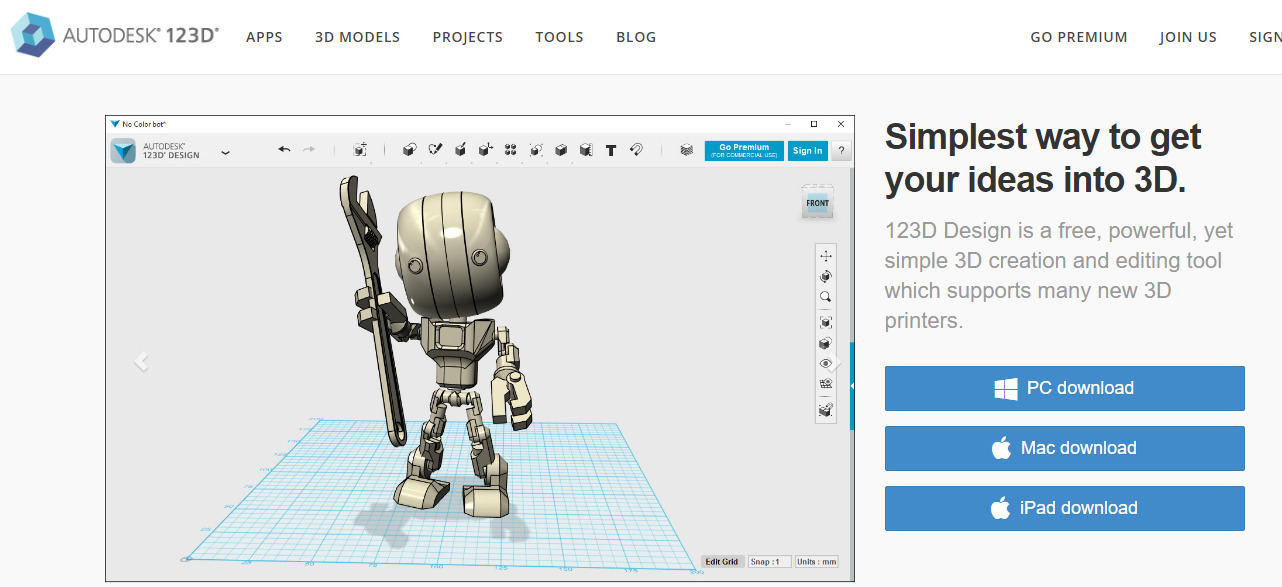Click the Materials layers icon
The height and width of the screenshot is (587, 1282).
686,150
